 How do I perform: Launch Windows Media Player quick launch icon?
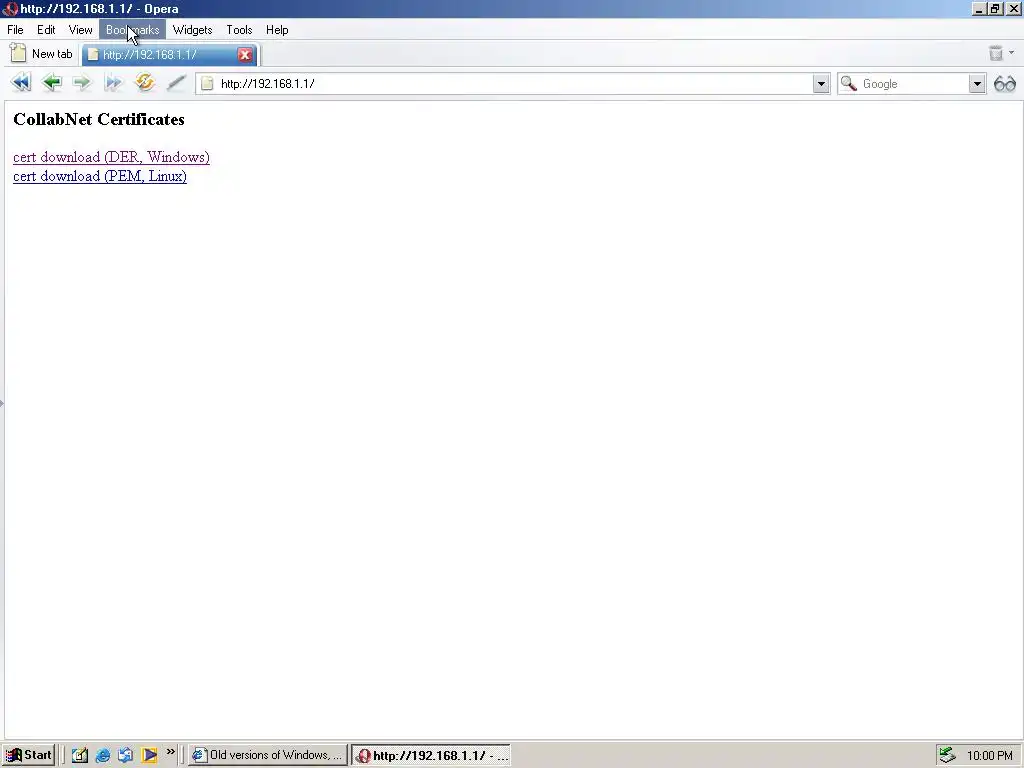click(x=149, y=755)
